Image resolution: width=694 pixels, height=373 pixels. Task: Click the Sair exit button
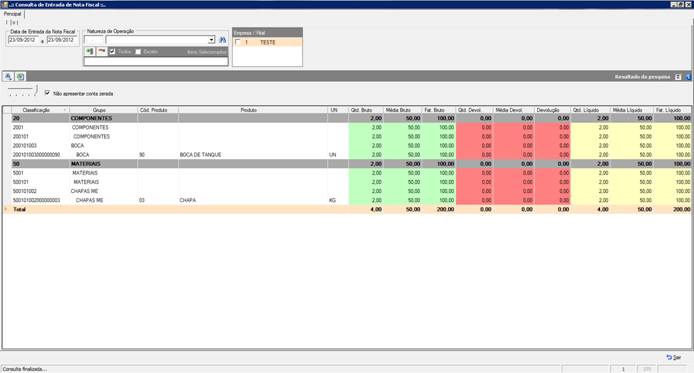(674, 358)
